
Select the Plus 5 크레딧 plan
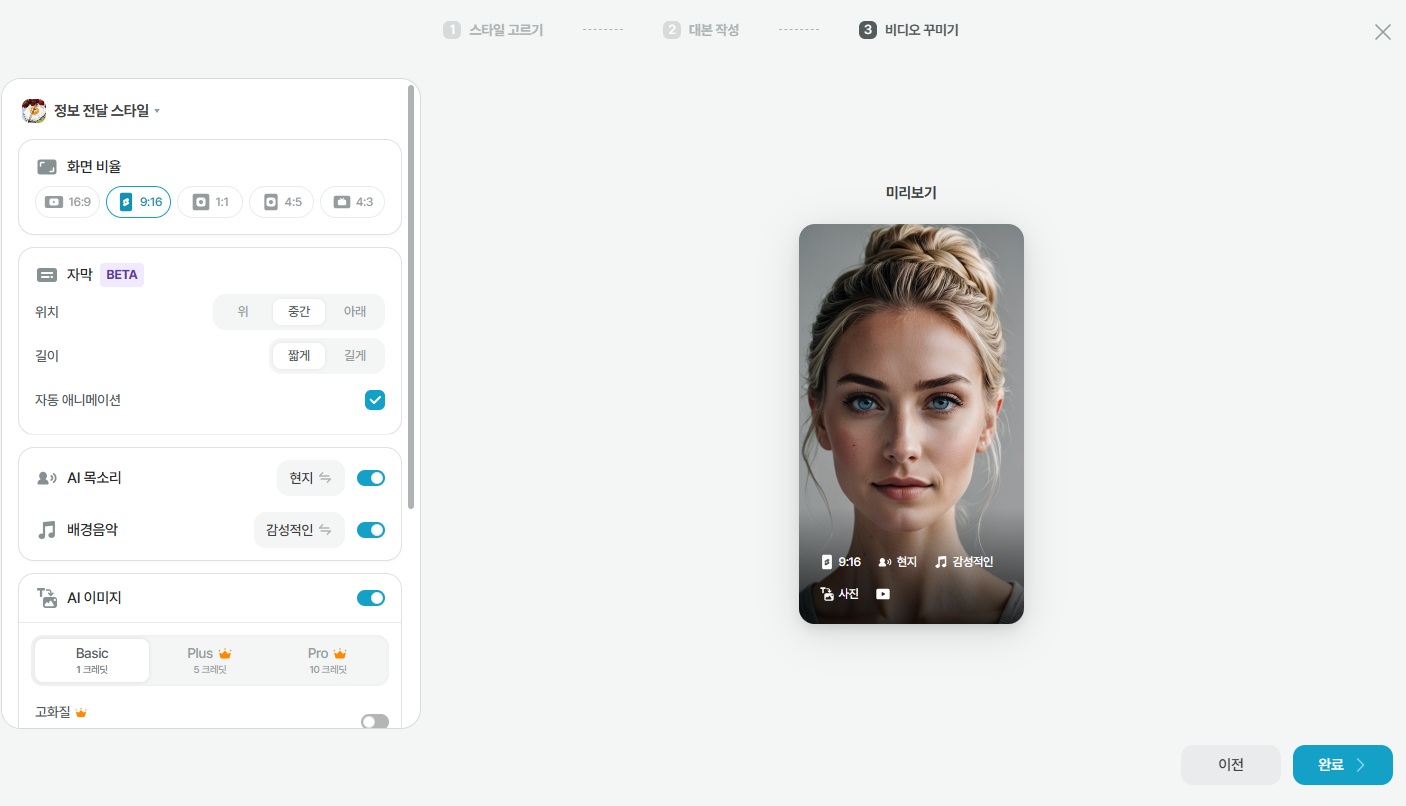point(210,660)
